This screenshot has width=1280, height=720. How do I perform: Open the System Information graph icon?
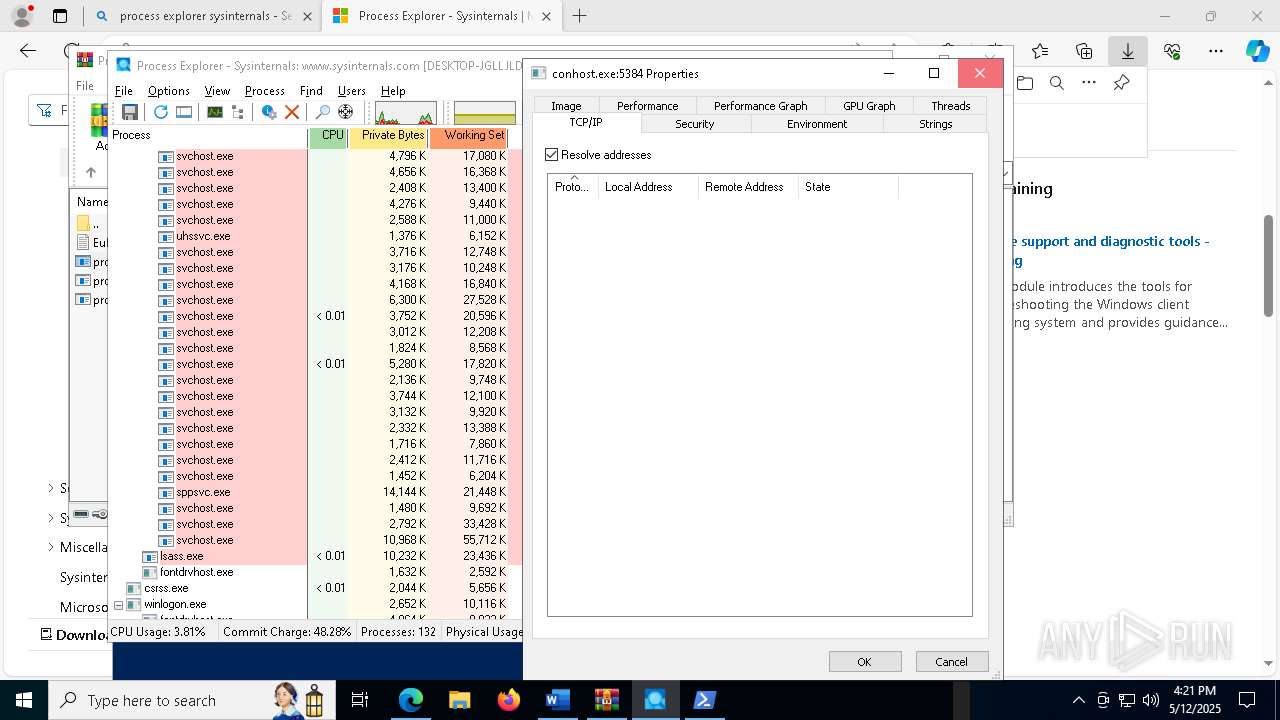point(215,112)
